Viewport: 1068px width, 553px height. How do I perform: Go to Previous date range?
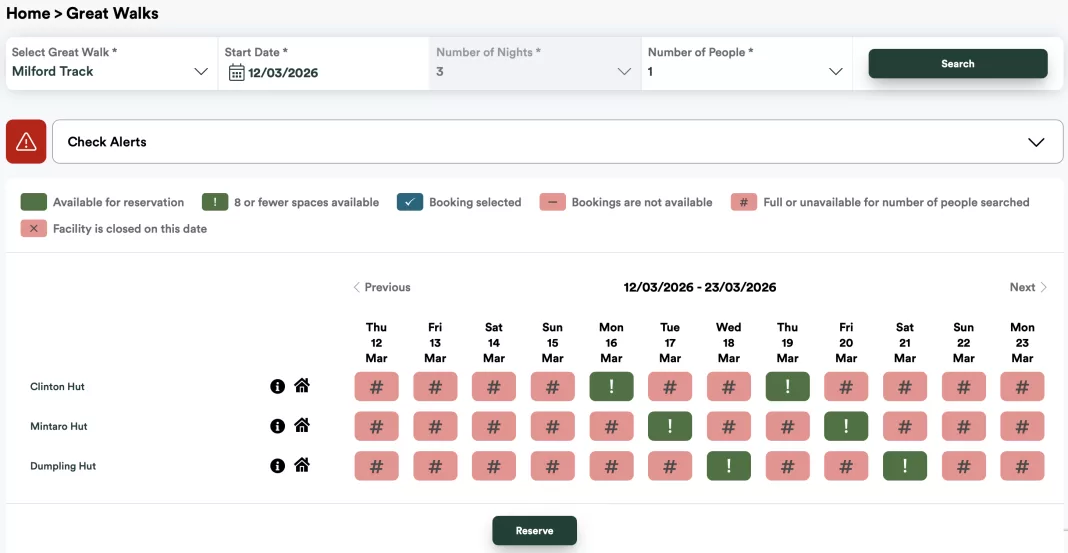click(x=381, y=287)
